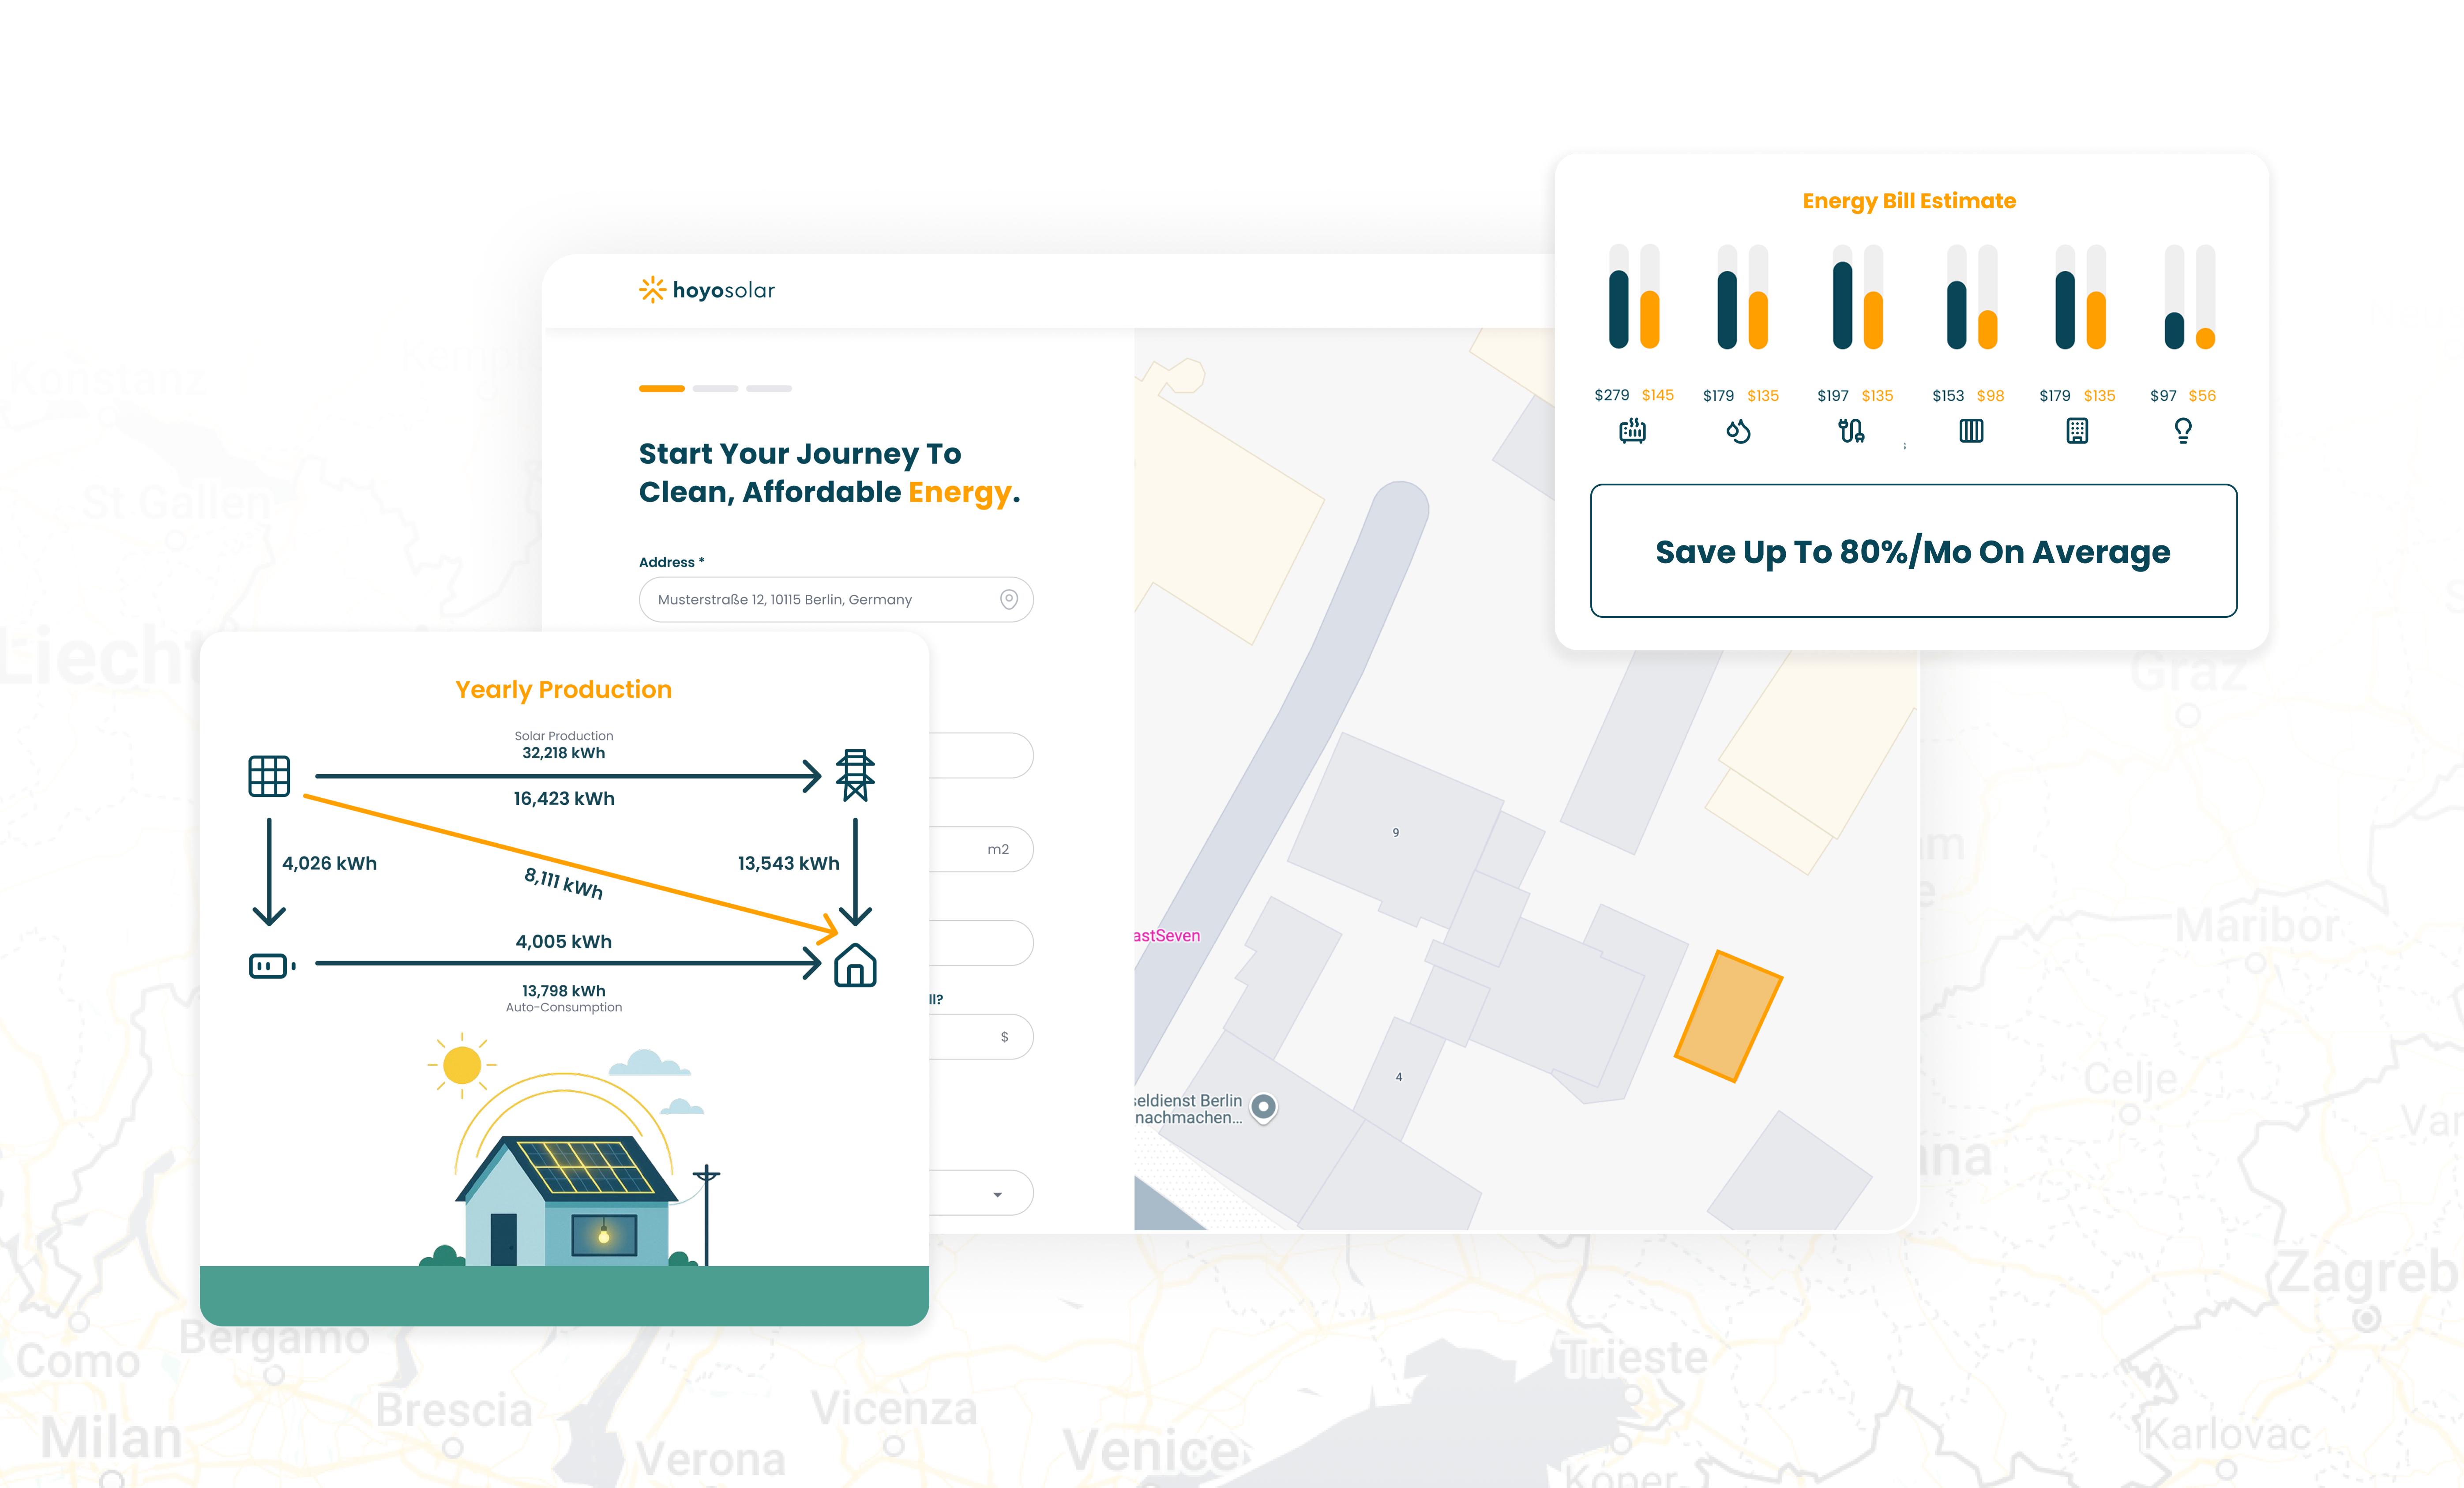Screen dimensions: 2464x1488
Task: Click the 13,543 kWh value
Action: coord(788,863)
